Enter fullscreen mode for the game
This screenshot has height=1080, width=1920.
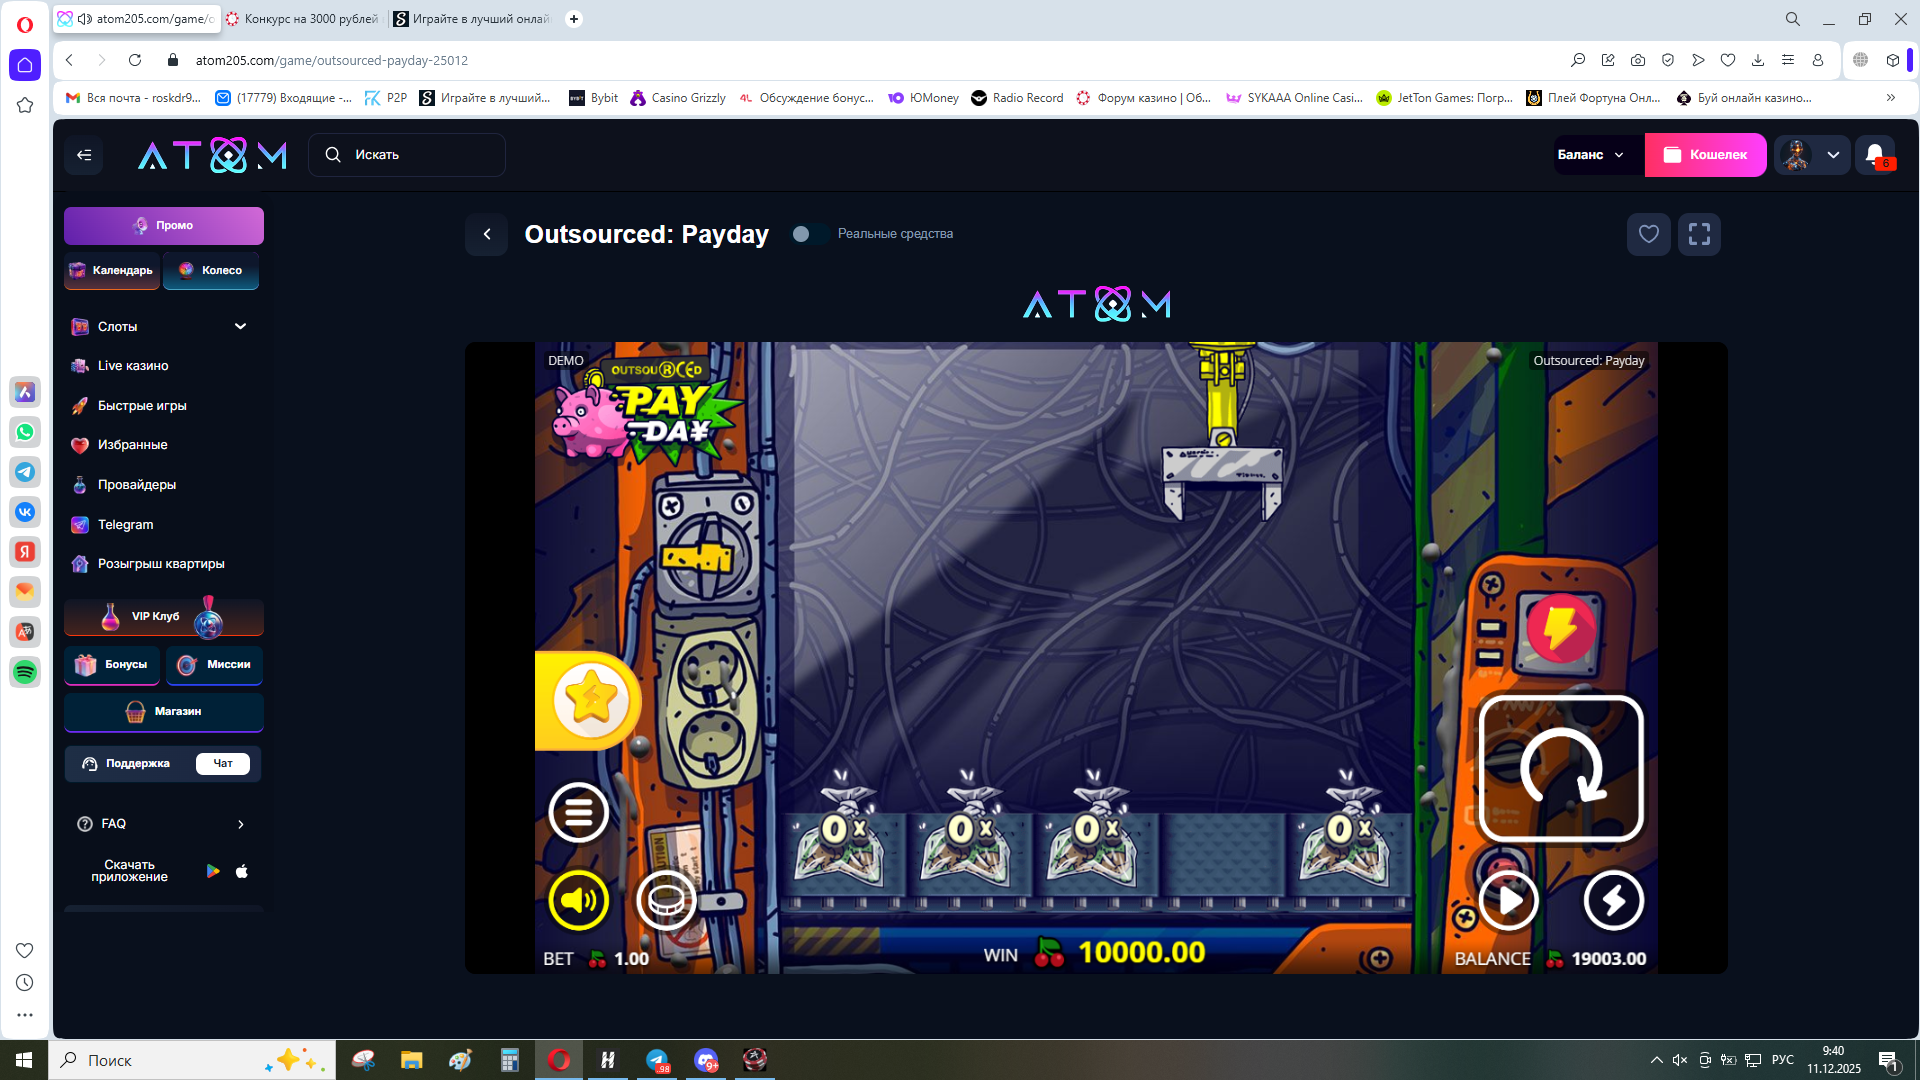[x=1699, y=234]
